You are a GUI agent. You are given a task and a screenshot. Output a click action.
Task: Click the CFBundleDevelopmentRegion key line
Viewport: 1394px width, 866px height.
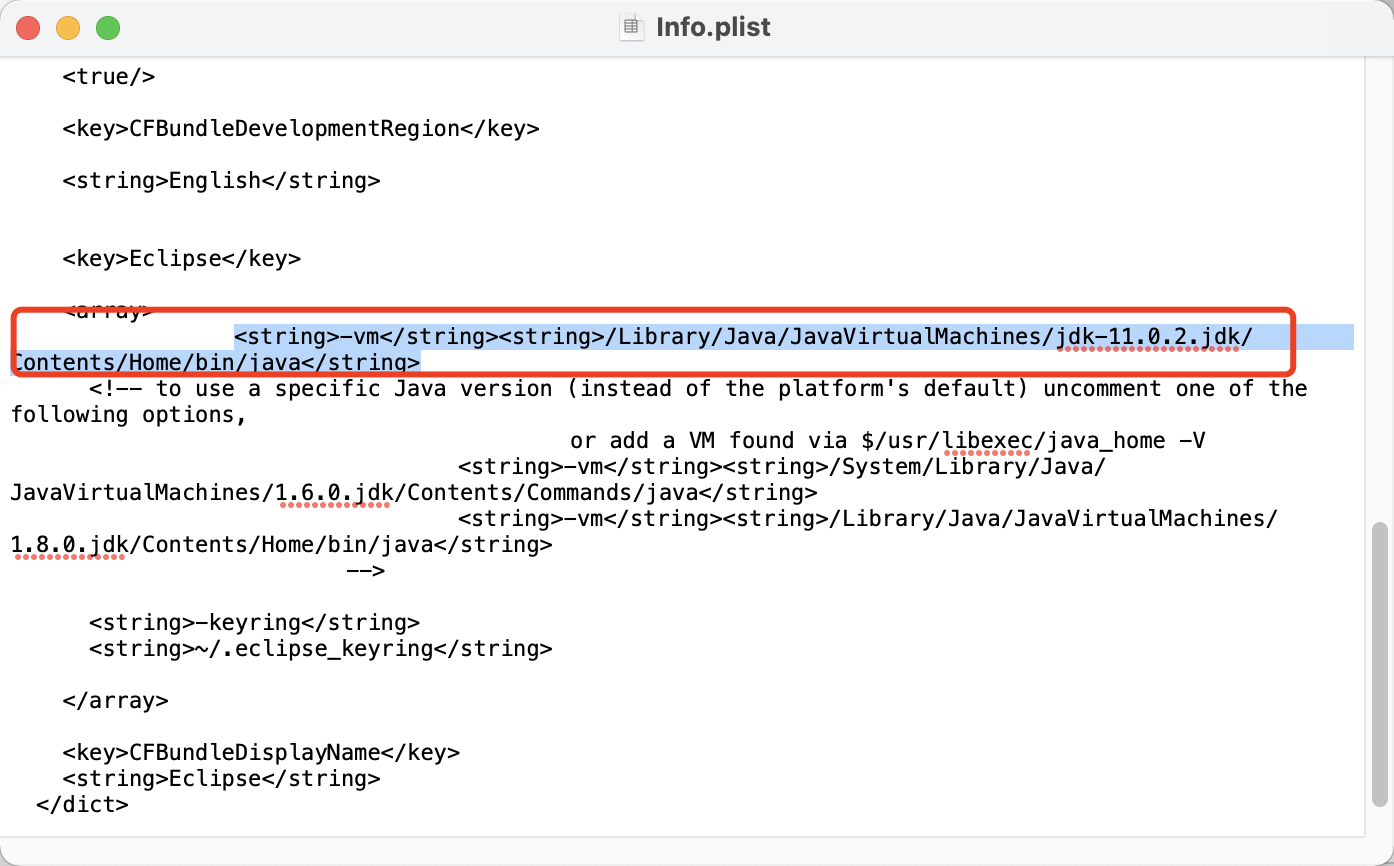(301, 128)
